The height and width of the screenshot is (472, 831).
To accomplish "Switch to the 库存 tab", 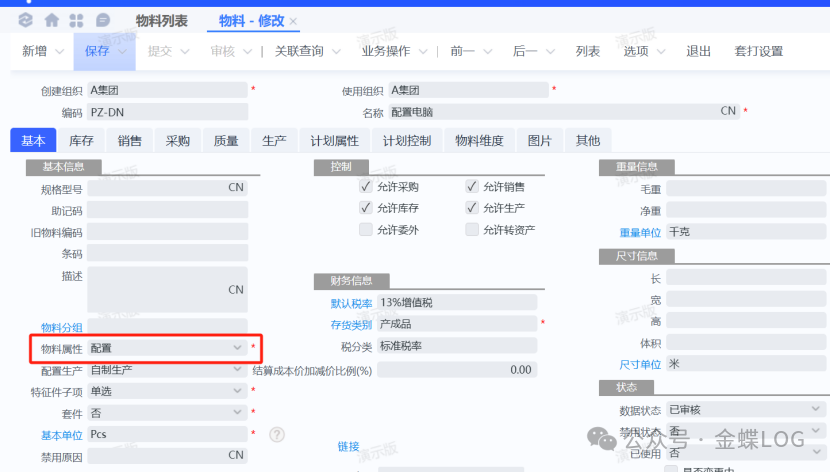I will pyautogui.click(x=81, y=141).
